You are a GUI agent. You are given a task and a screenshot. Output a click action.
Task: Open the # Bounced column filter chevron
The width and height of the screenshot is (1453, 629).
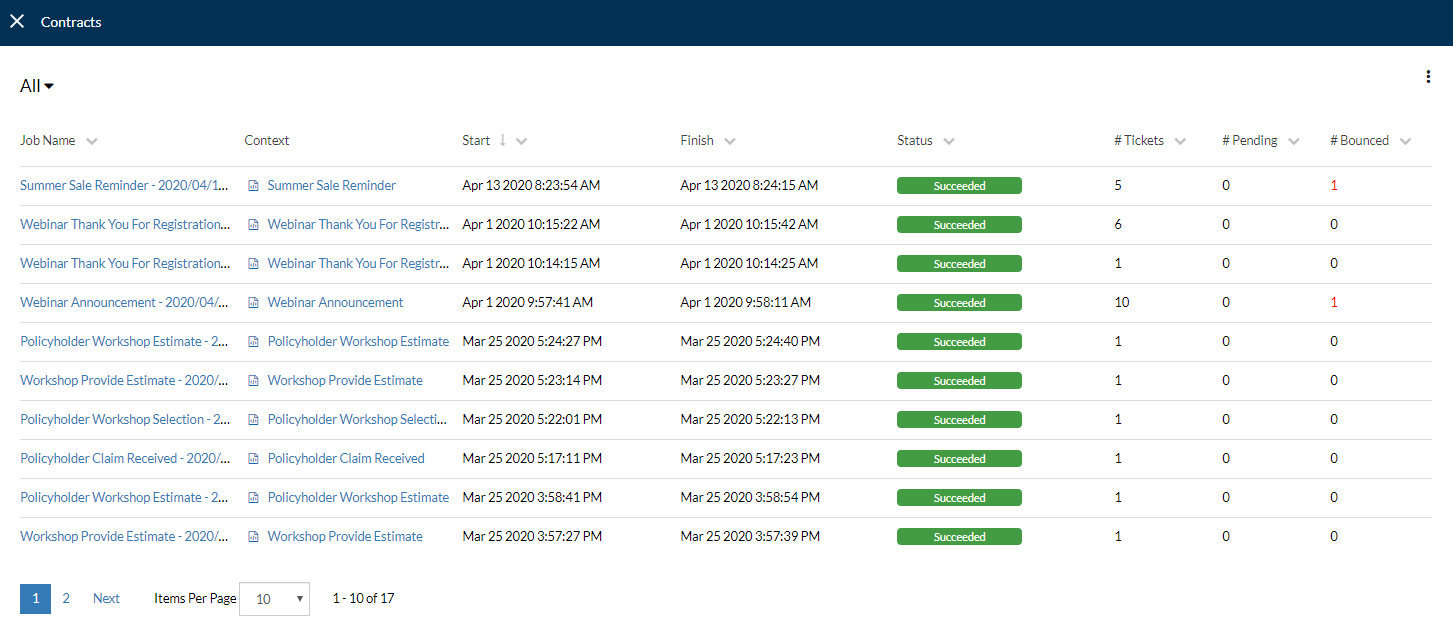click(x=1405, y=142)
